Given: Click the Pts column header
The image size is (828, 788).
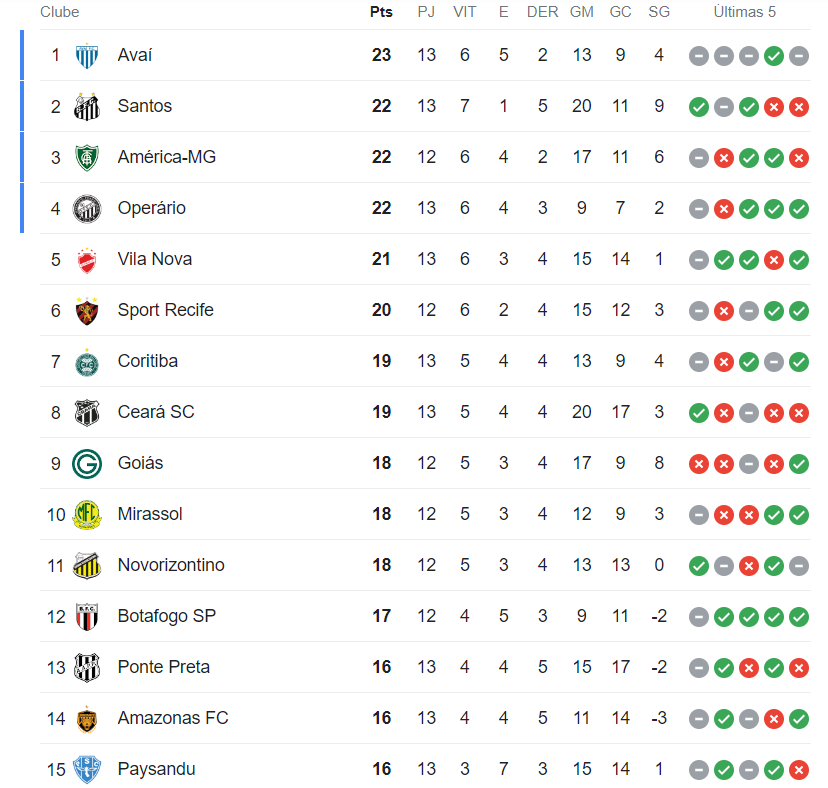Looking at the screenshot, I should coord(381,12).
